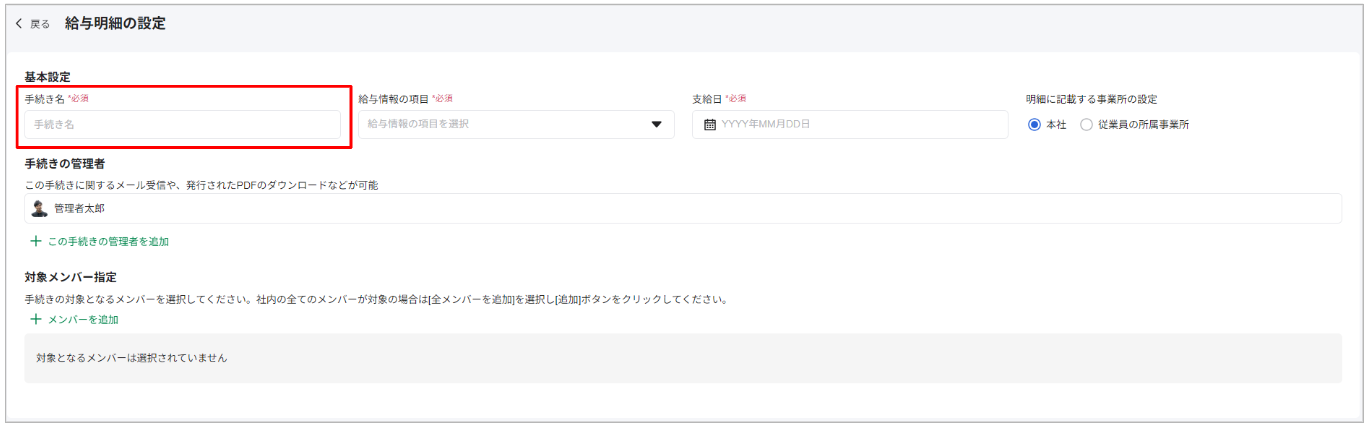
Task: Click the 支給日 field label
Action: (707, 99)
